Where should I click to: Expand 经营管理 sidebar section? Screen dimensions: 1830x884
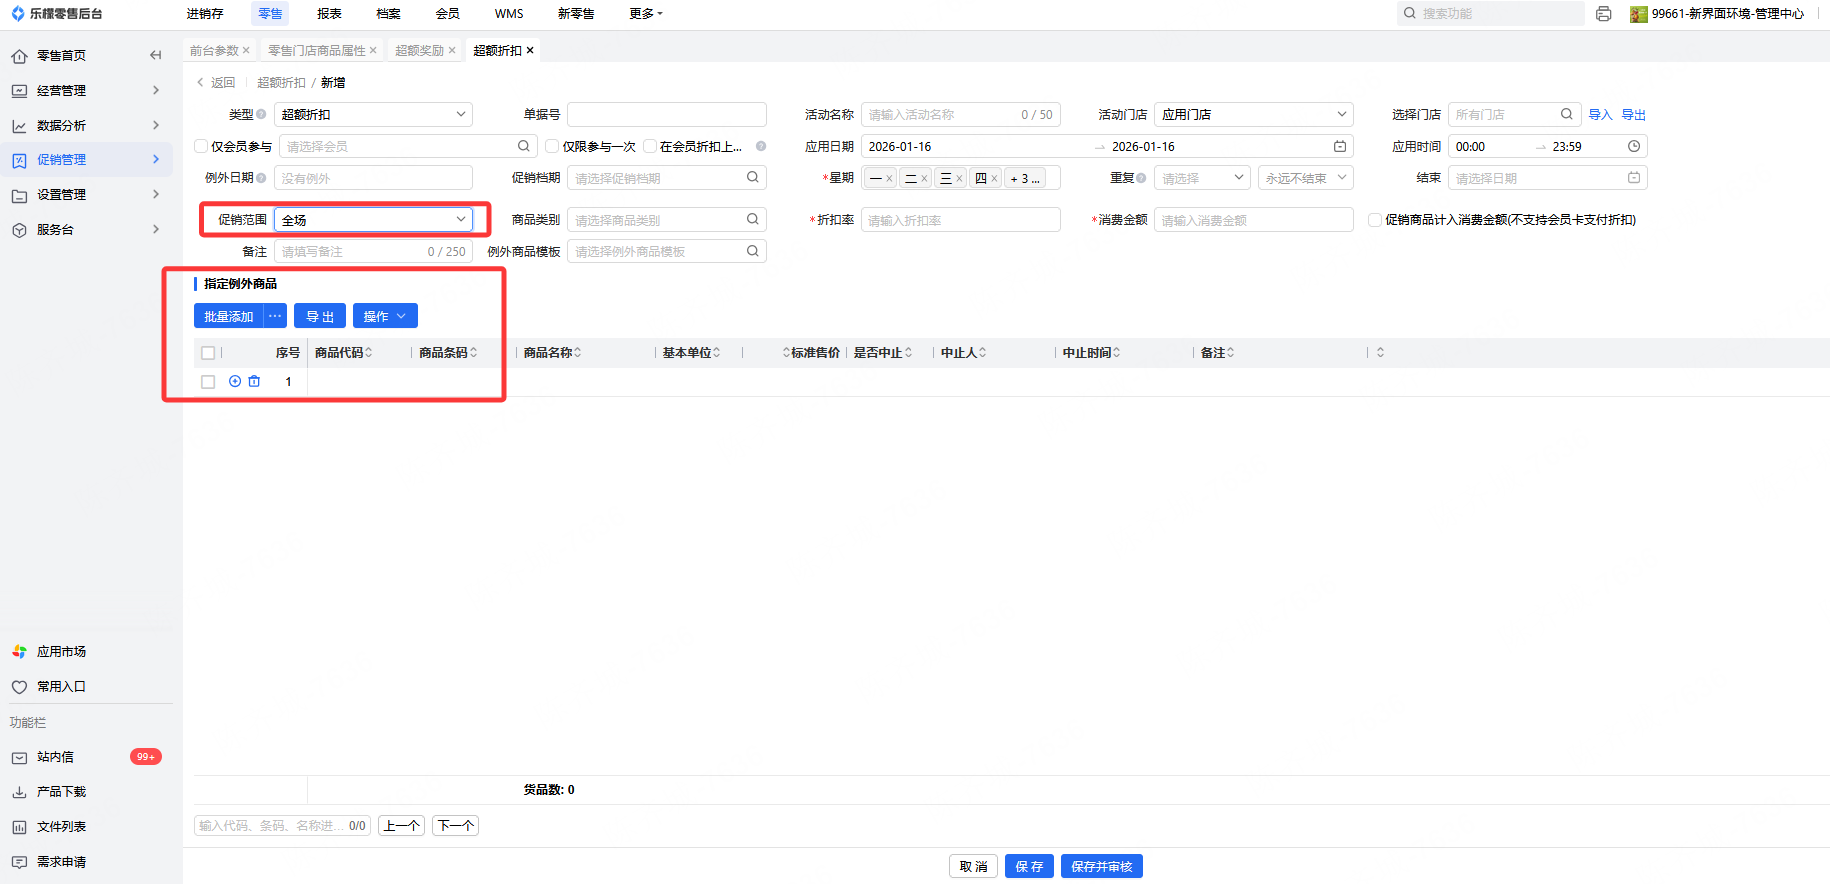click(86, 90)
